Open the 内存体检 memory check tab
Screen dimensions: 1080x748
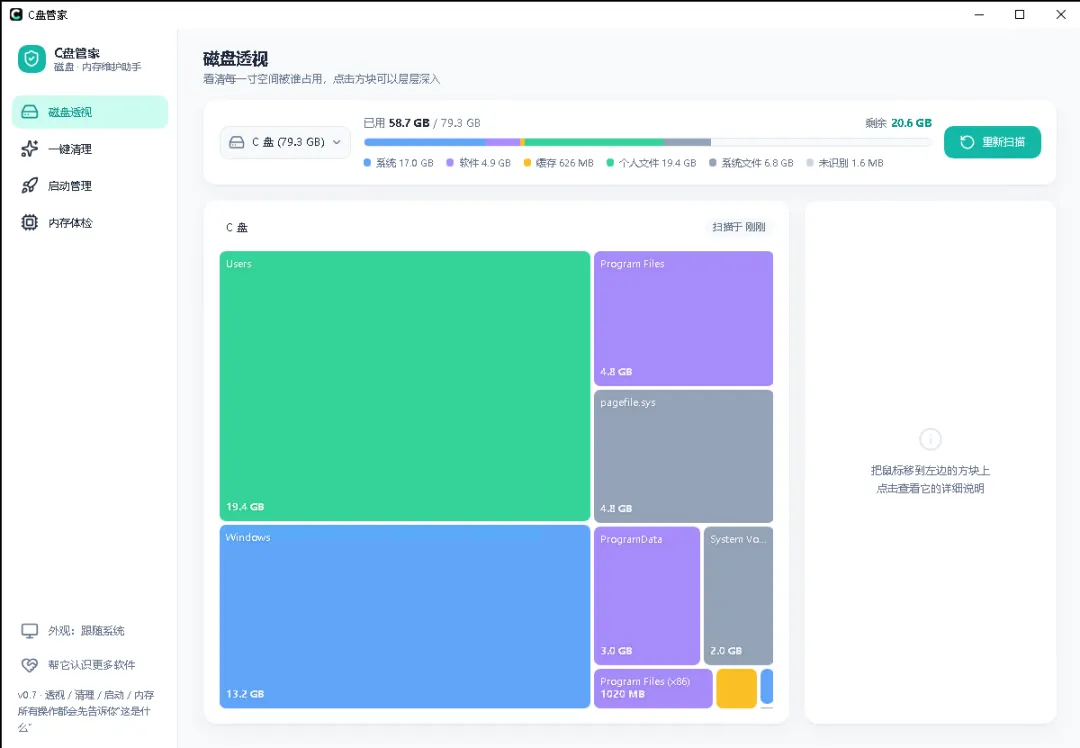[x=90, y=222]
